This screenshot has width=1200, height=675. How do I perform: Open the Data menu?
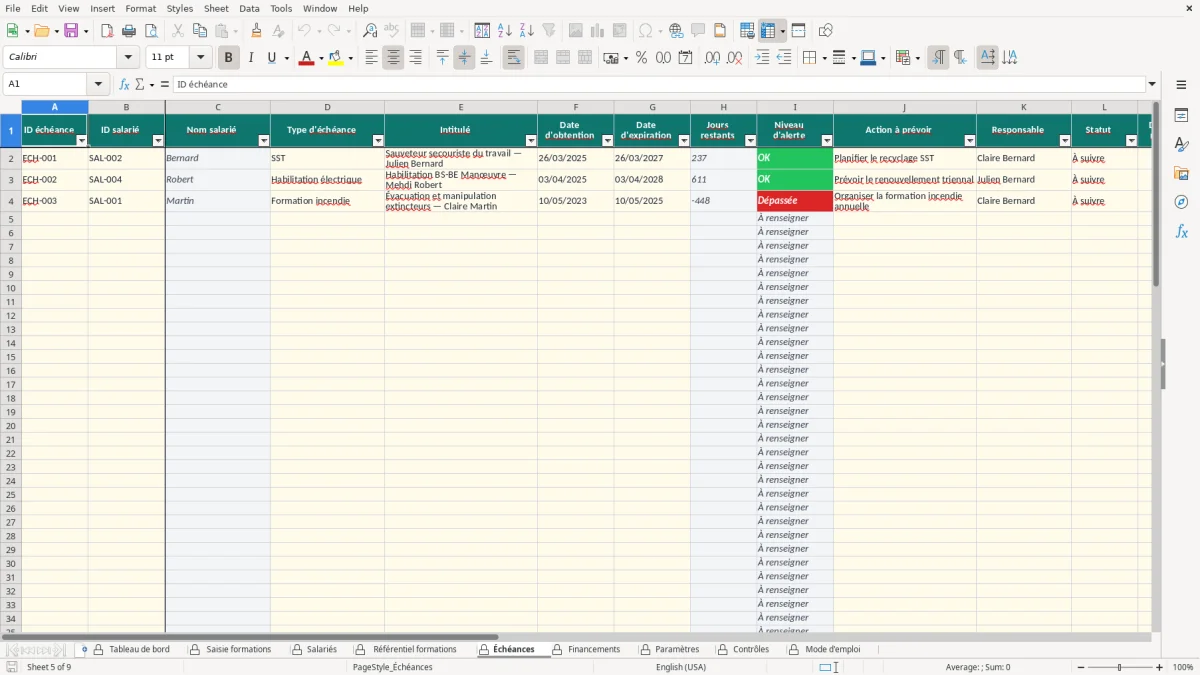tap(249, 8)
